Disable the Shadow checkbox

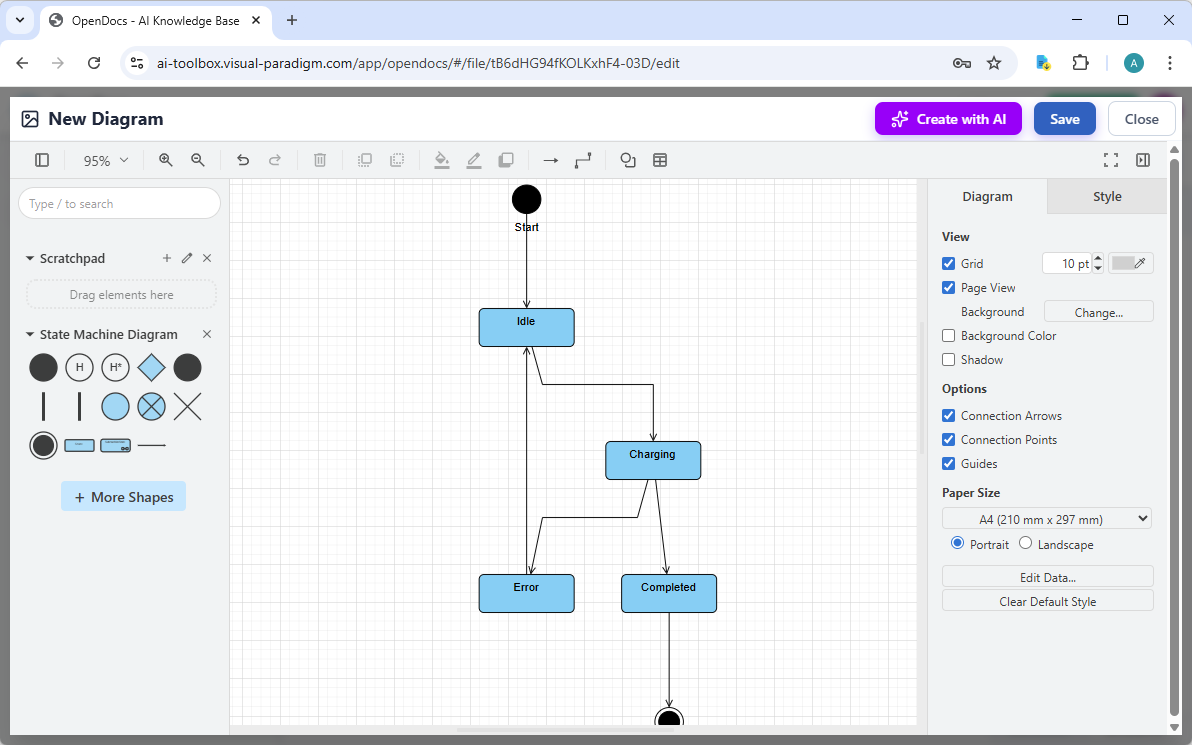click(x=948, y=359)
